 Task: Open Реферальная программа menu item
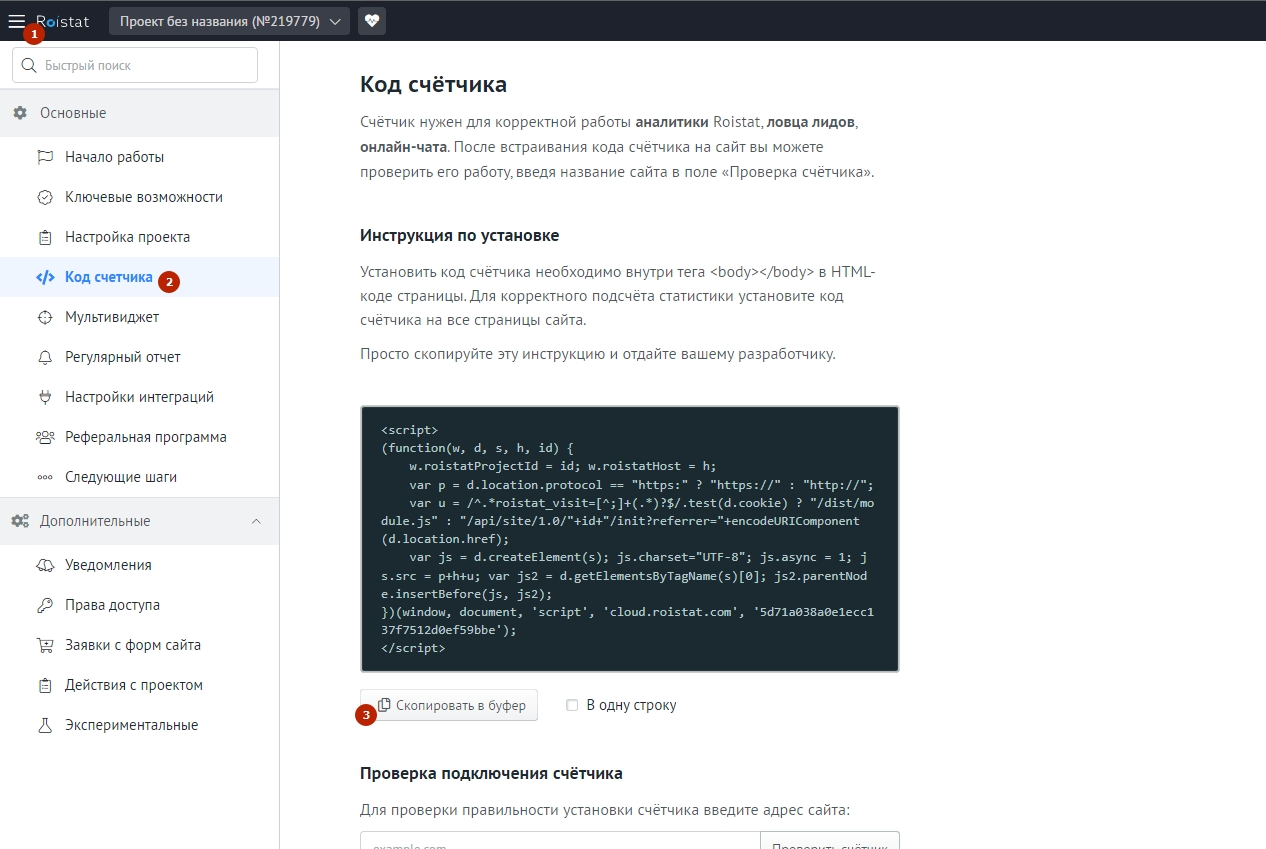(x=140, y=437)
